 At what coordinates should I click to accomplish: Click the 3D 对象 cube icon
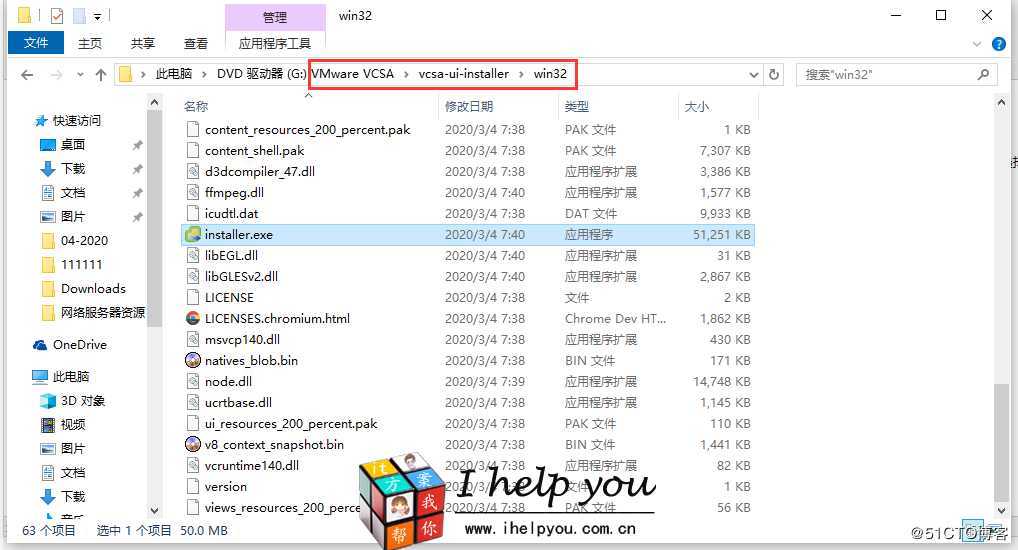(48, 401)
